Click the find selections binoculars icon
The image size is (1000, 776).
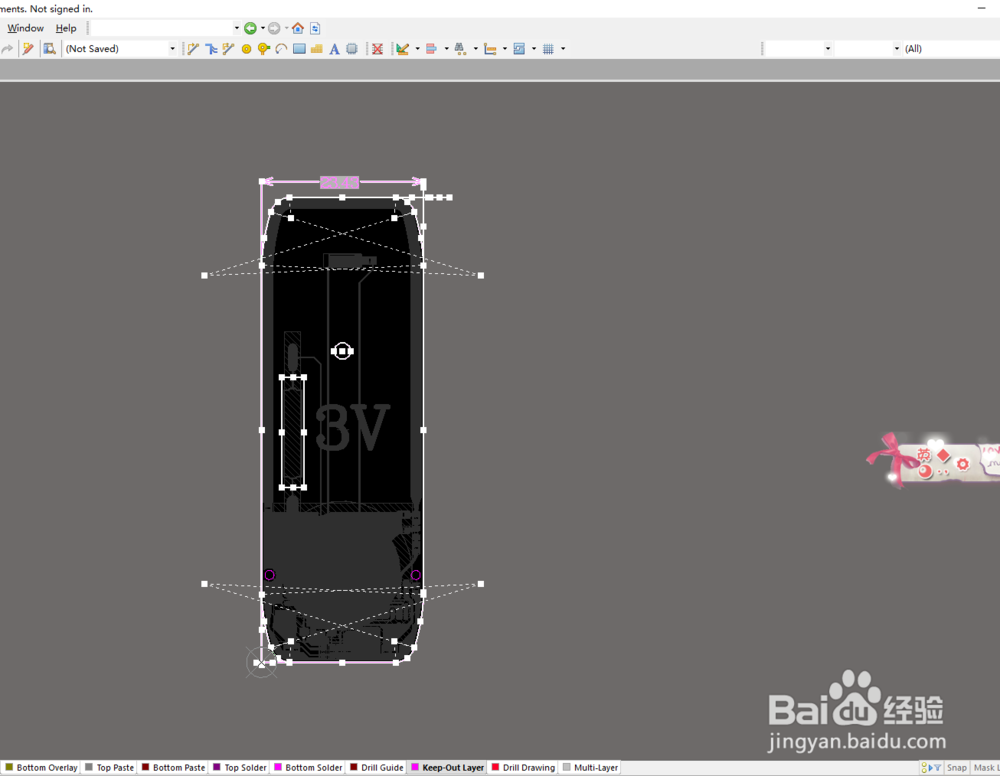click(460, 48)
